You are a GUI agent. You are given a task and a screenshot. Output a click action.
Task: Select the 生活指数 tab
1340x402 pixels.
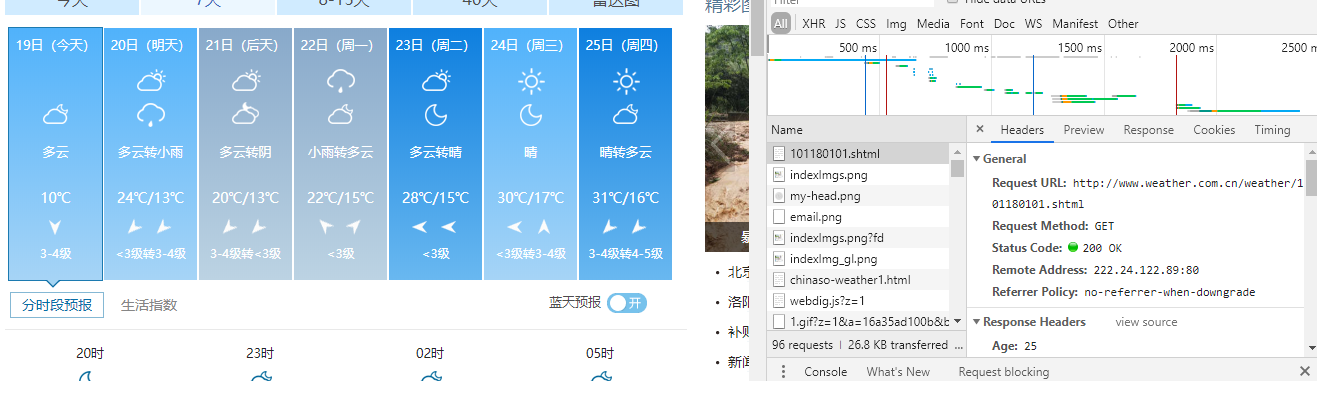click(x=149, y=305)
